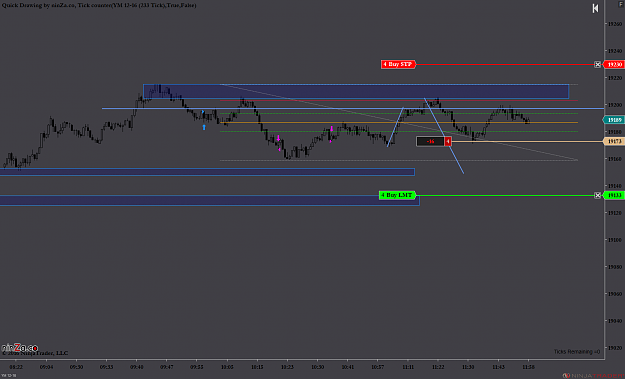Click the Ticks Remaining counter text
Viewport: 625px width, 379px height.
(x=576, y=352)
